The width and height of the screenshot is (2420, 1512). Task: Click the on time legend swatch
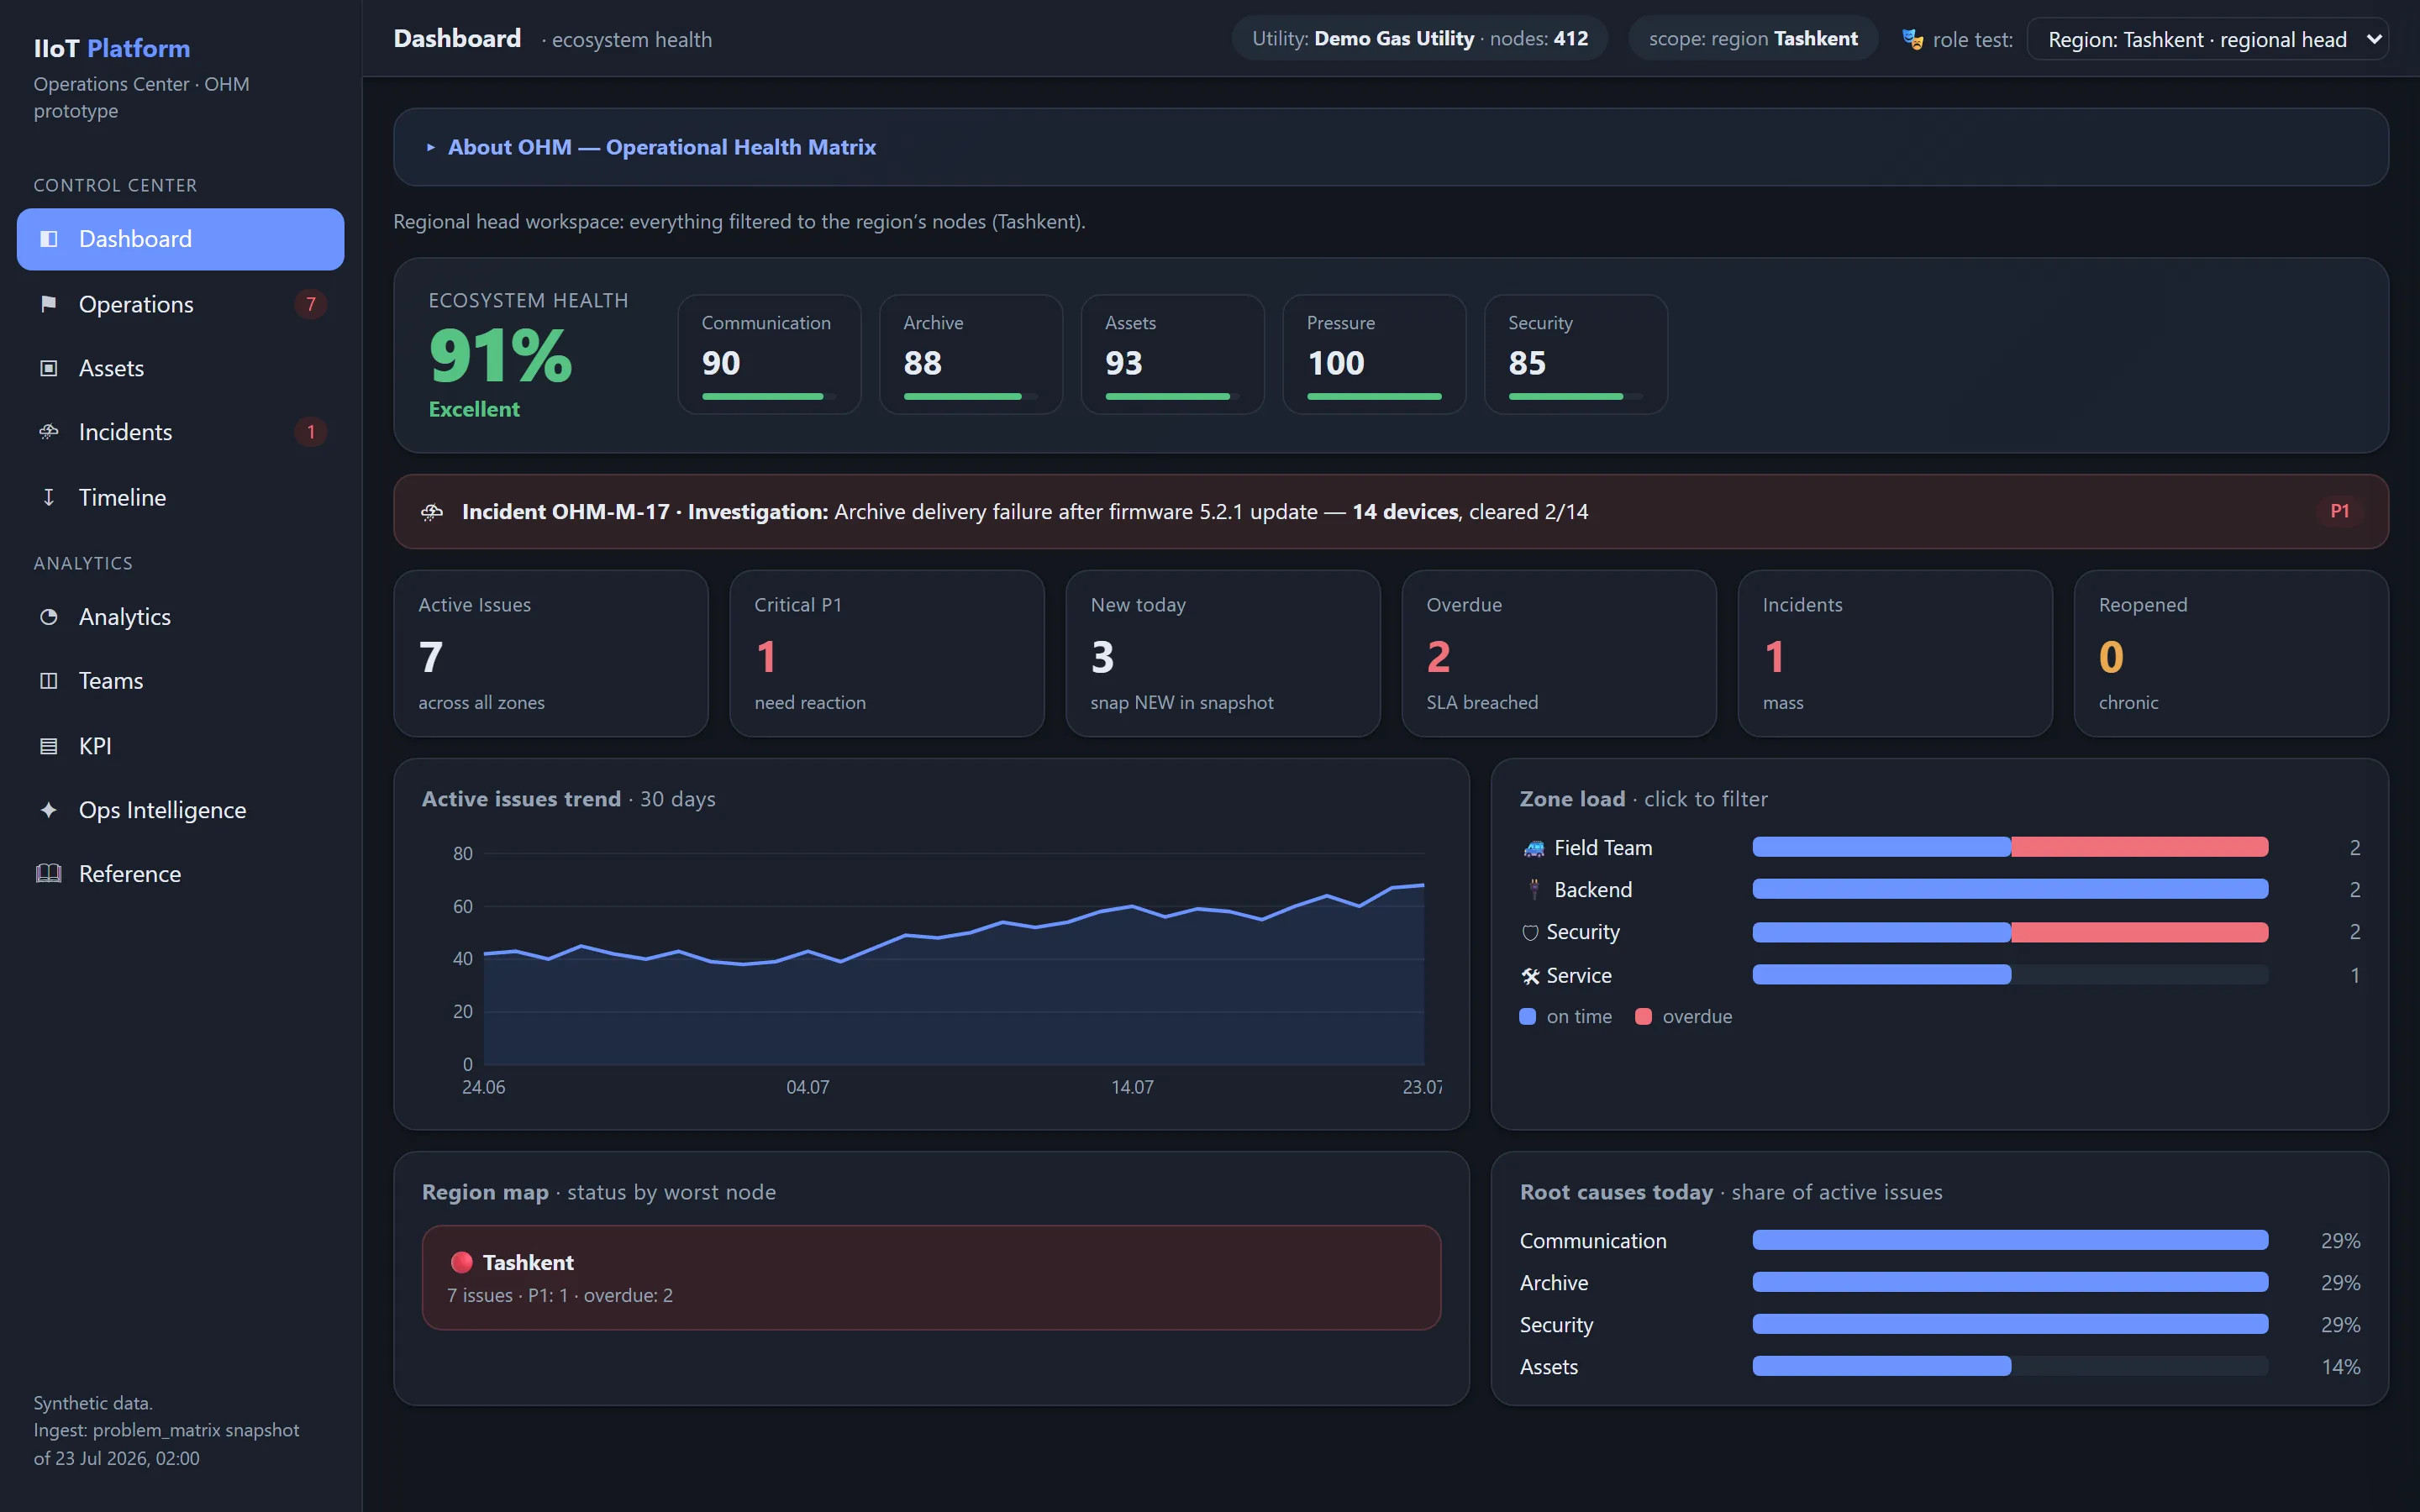tap(1527, 1017)
